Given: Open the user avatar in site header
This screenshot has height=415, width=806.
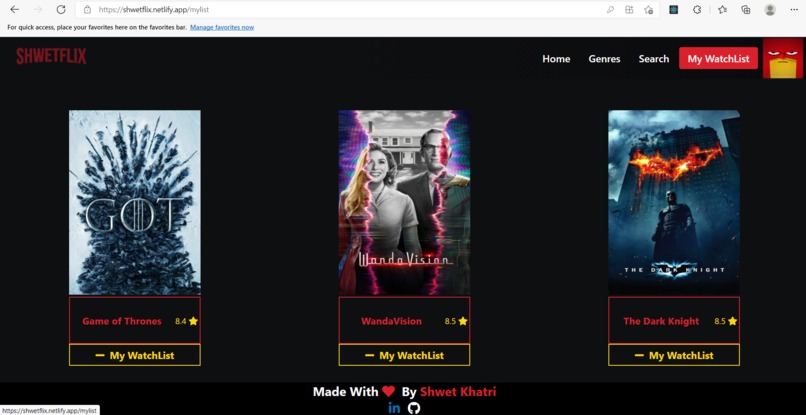Looking at the screenshot, I should [783, 58].
